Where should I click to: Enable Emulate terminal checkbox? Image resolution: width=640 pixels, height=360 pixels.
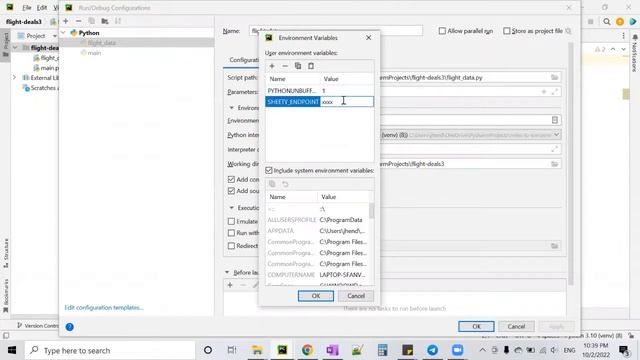(231, 221)
